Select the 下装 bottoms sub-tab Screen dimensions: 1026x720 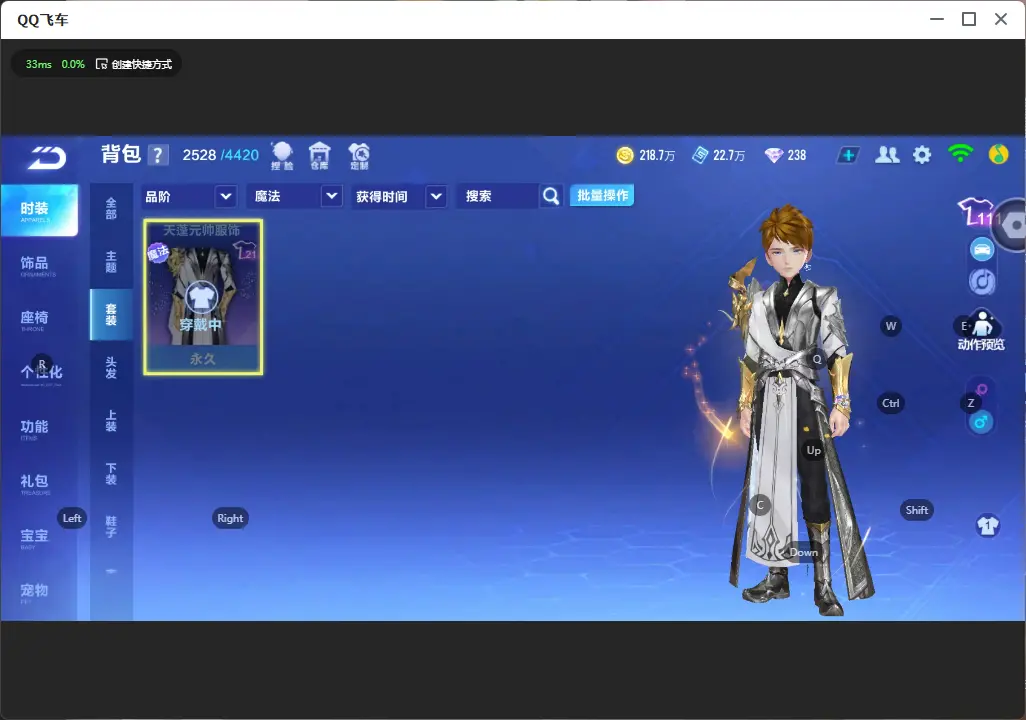pos(111,474)
